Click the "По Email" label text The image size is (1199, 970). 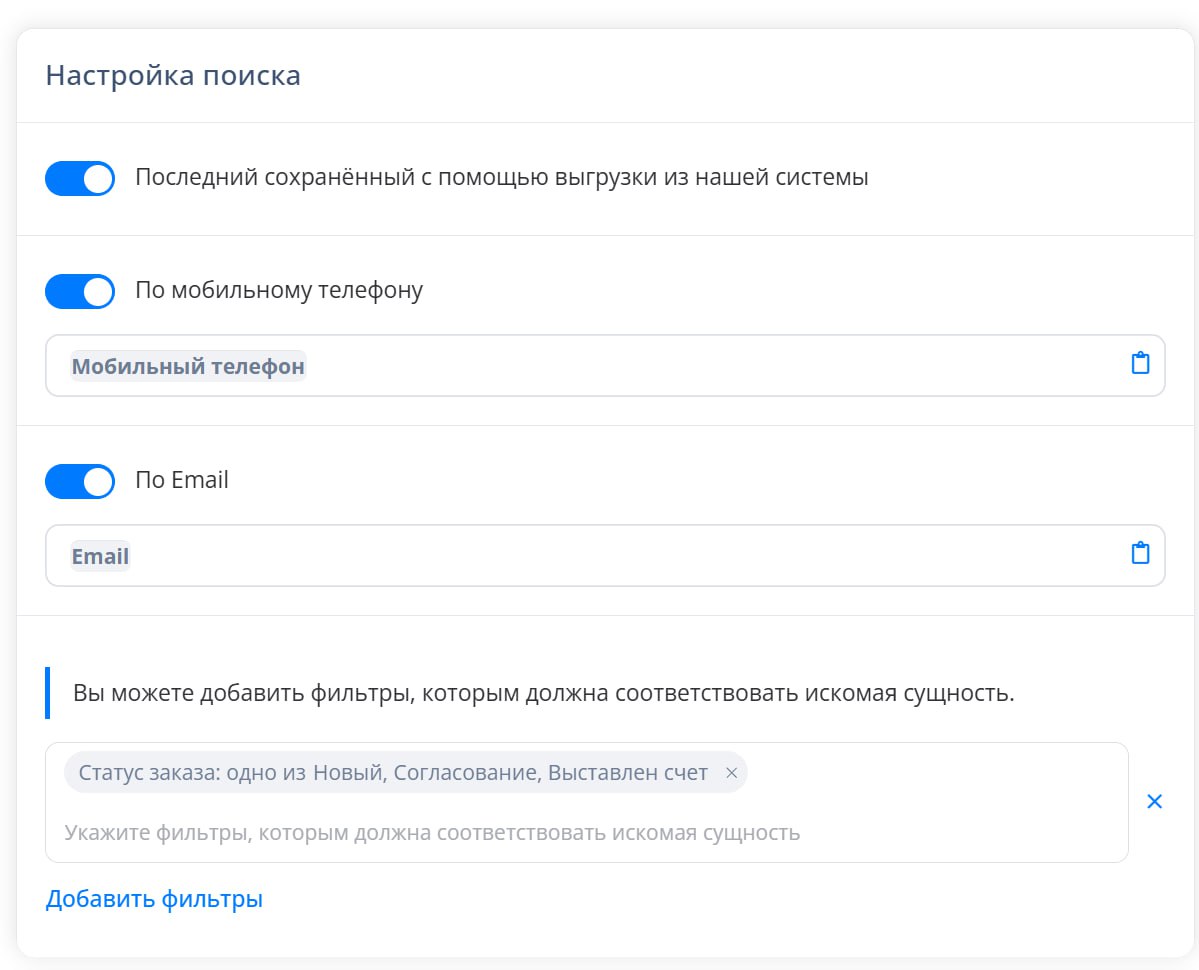[x=182, y=481]
